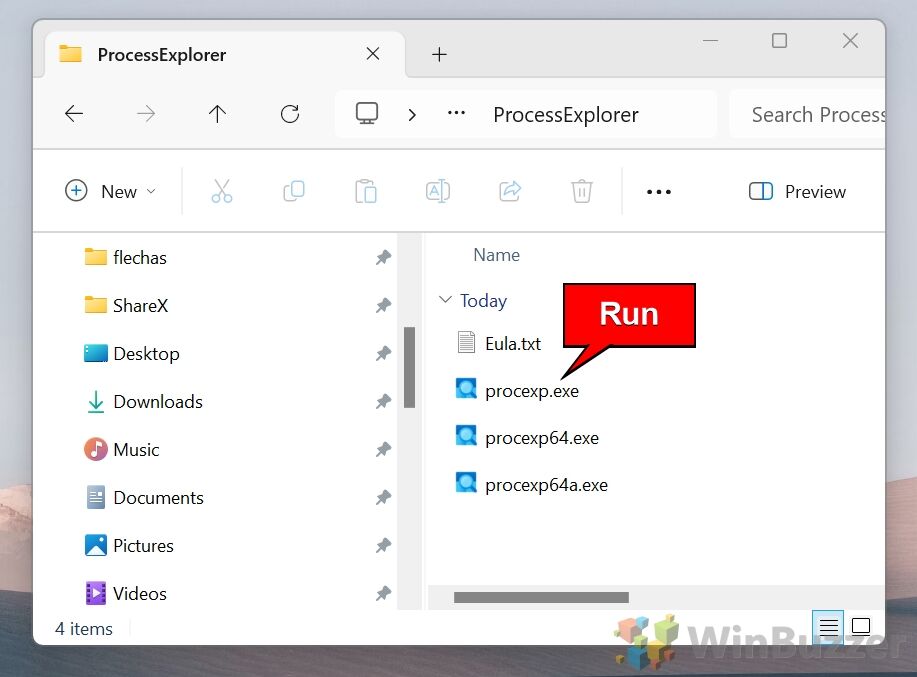The height and width of the screenshot is (677, 917).
Task: Click the Paste icon
Action: pyautogui.click(x=366, y=191)
